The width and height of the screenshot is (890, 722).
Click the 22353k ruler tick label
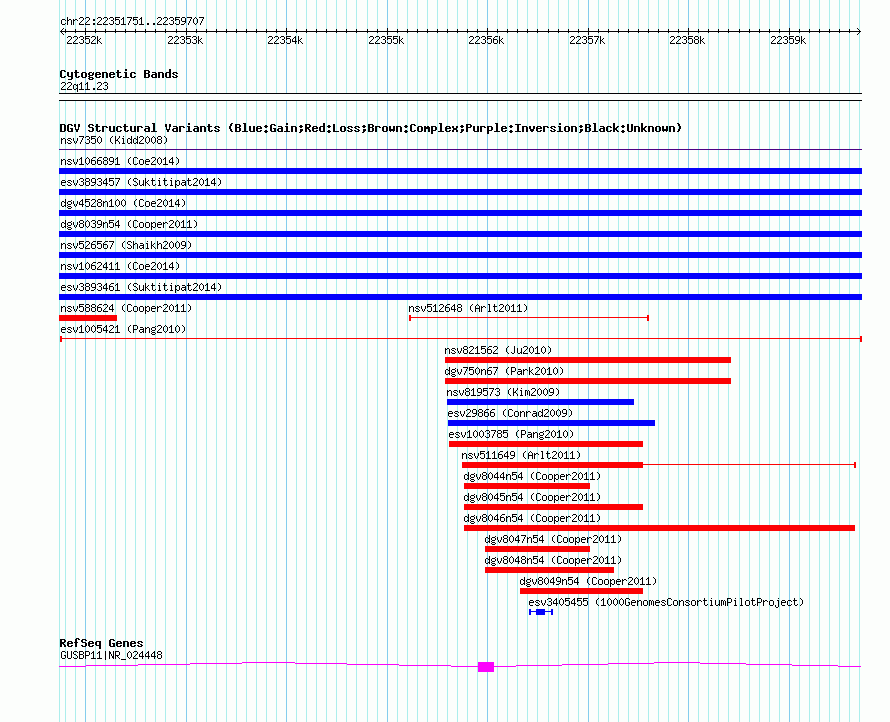point(185,40)
